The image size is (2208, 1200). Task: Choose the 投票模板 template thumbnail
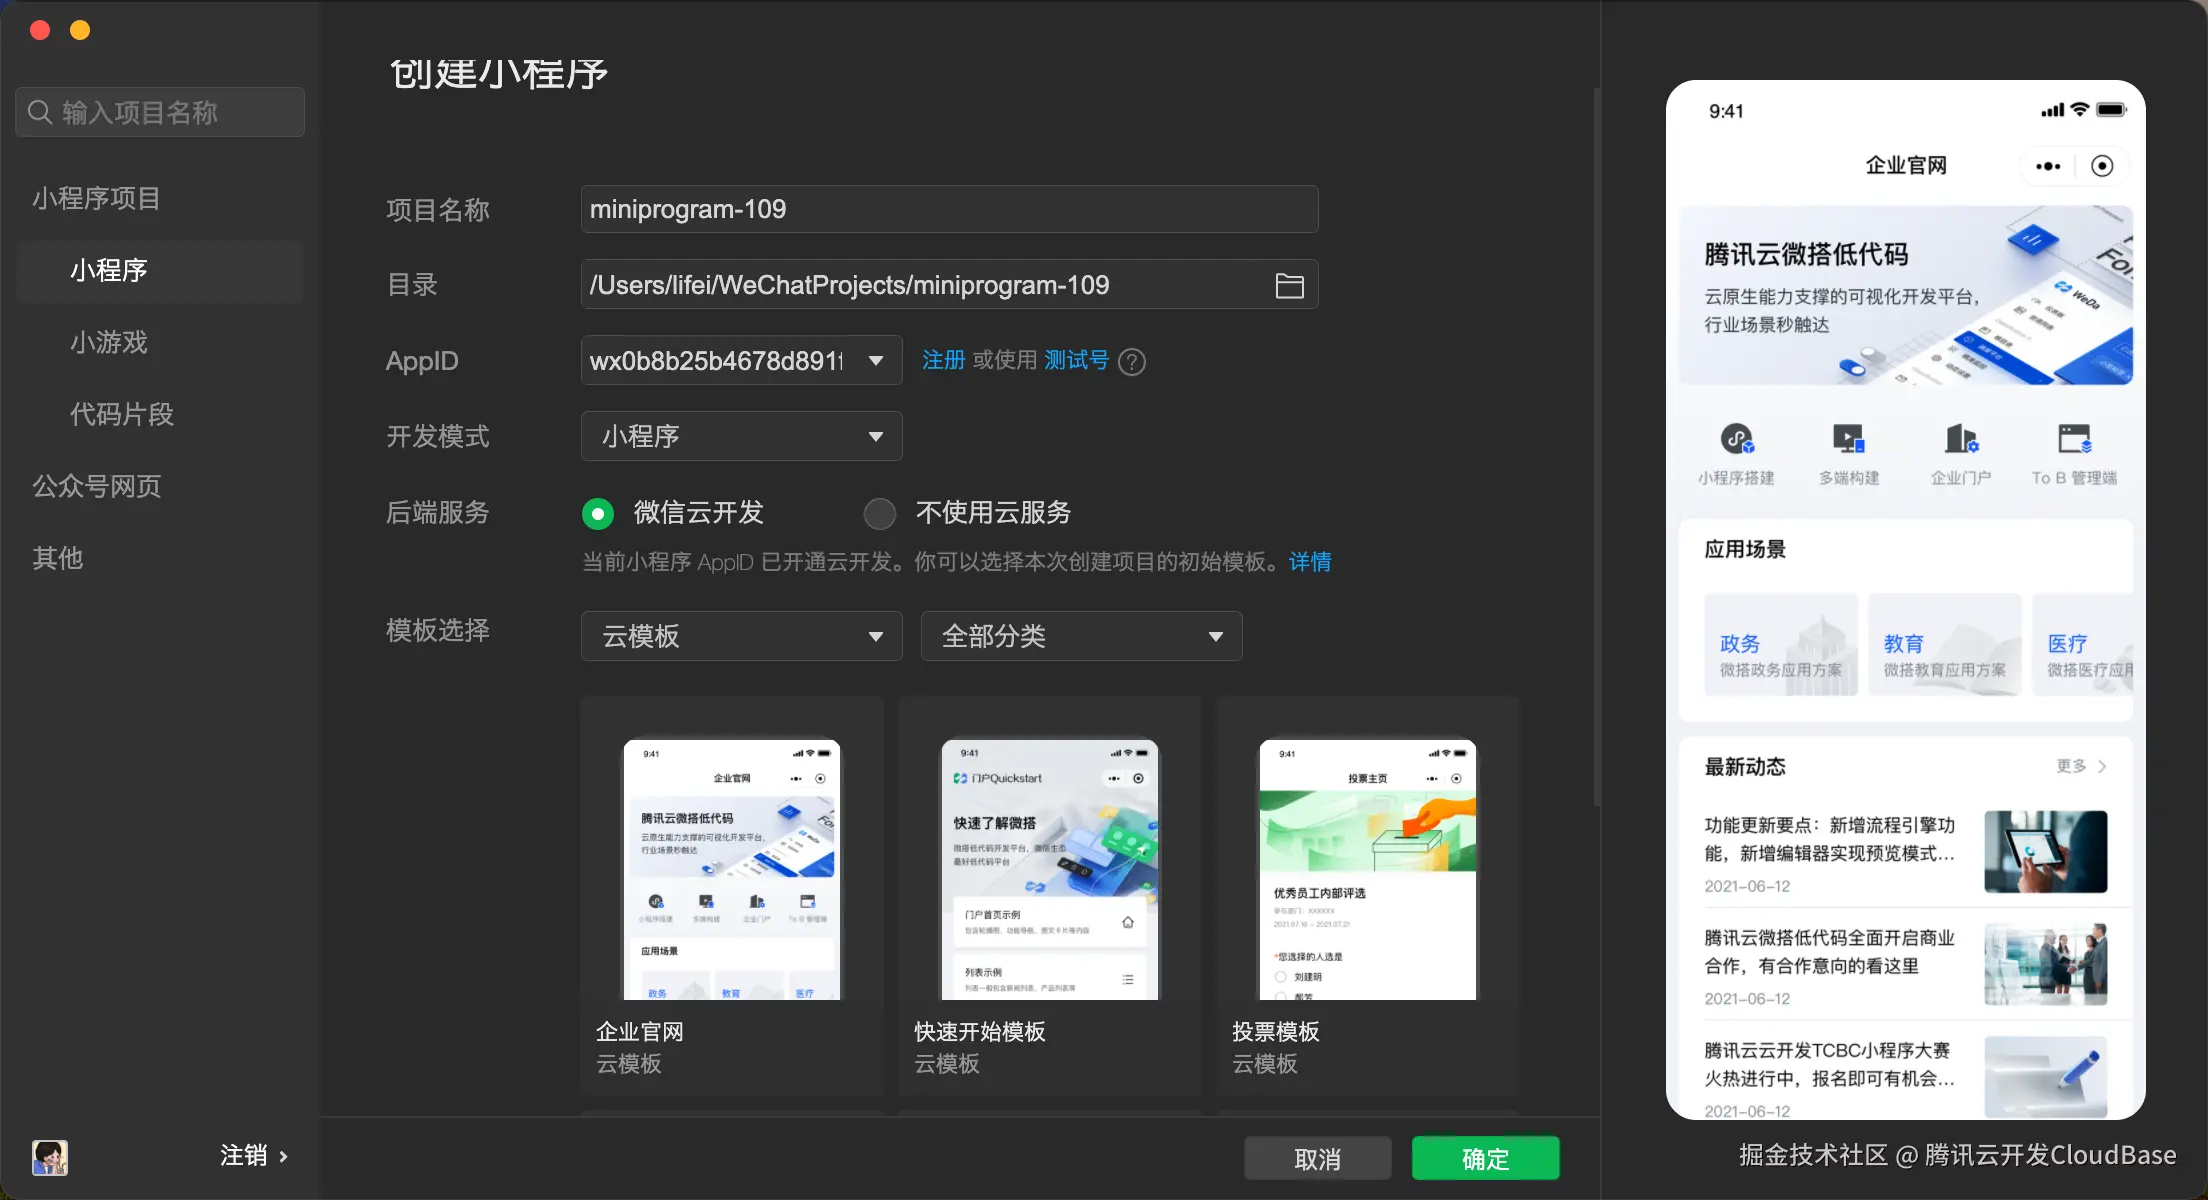[x=1367, y=870]
